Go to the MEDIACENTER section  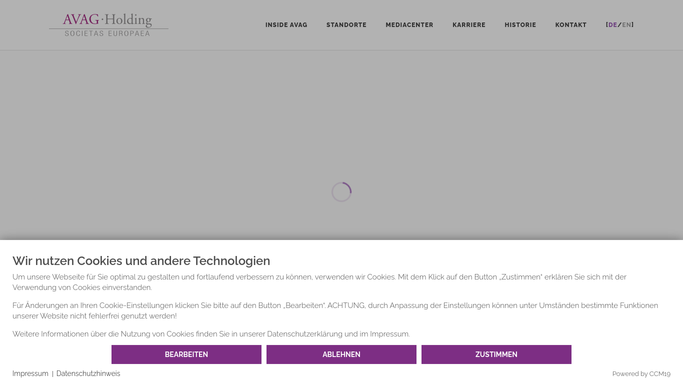[x=409, y=25]
